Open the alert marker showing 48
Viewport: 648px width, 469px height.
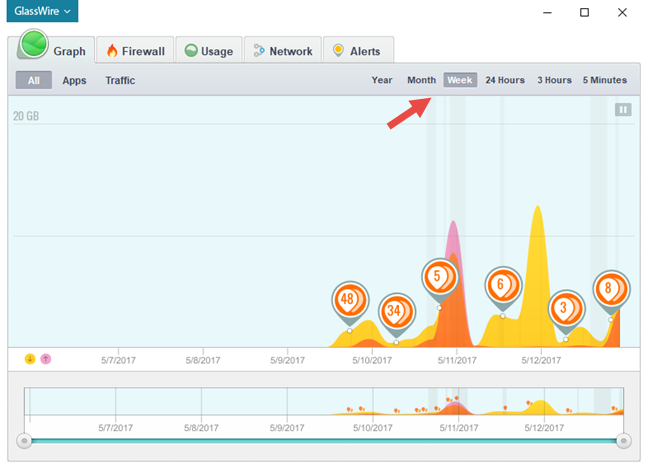[x=350, y=301]
